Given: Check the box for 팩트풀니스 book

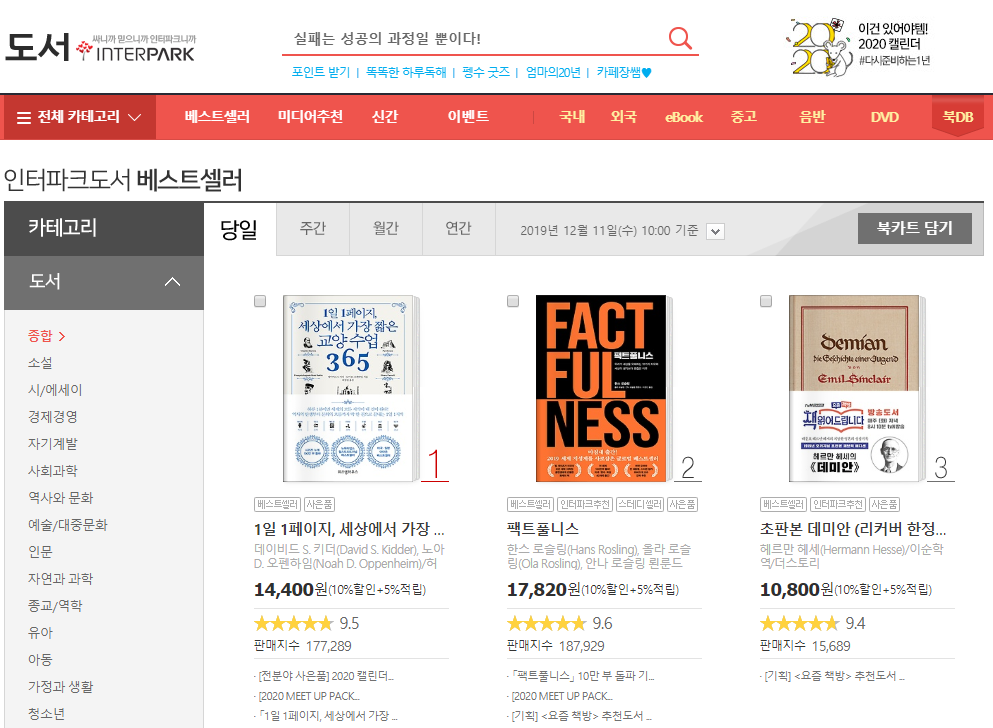Looking at the screenshot, I should (513, 301).
